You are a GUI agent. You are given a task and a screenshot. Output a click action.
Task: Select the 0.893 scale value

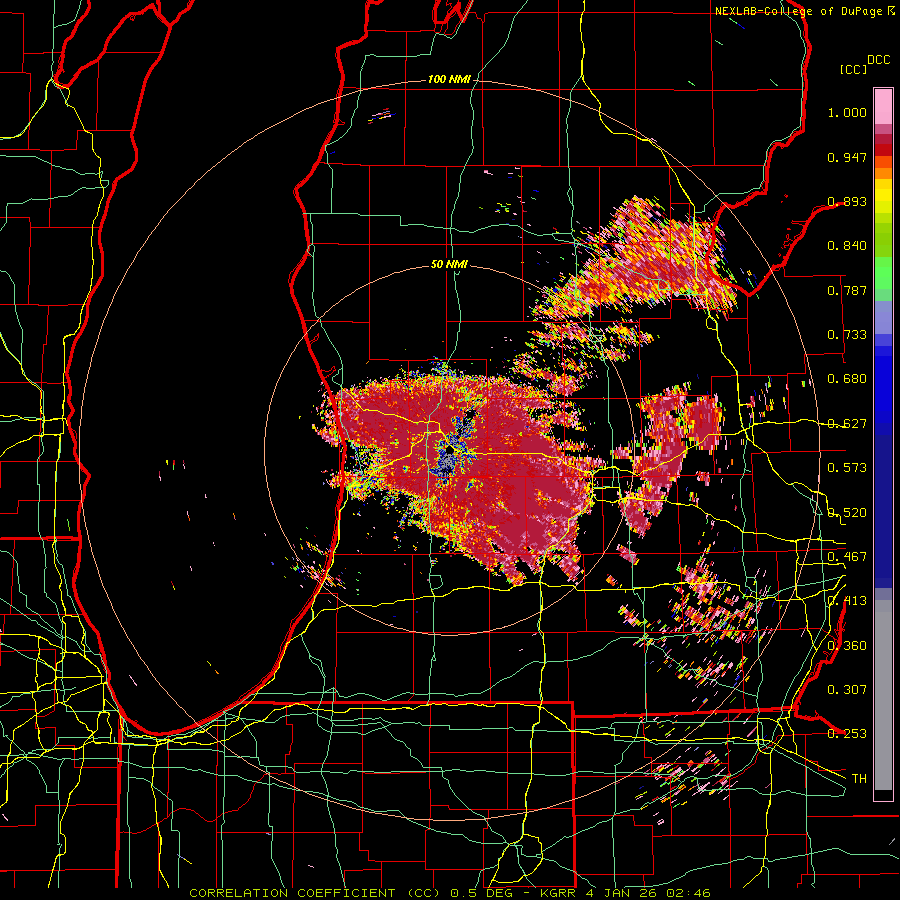click(847, 201)
